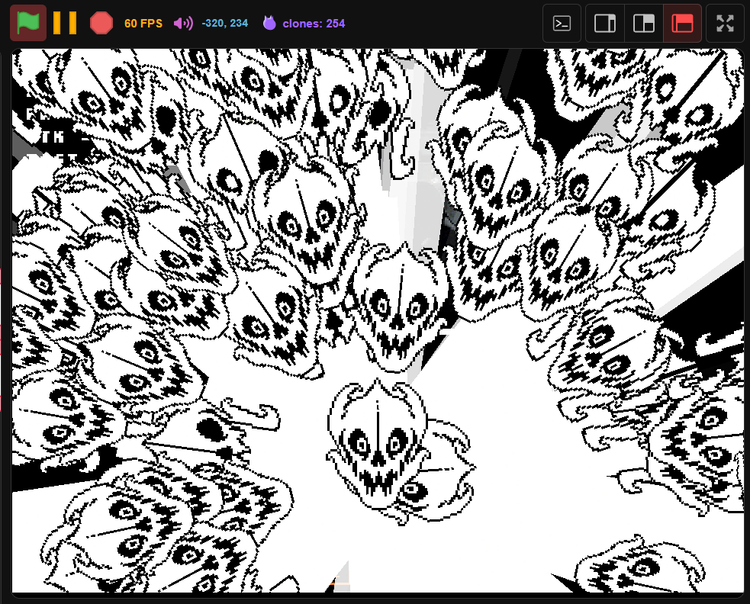Toggle the sound speaker icon
This screenshot has width=750, height=604.
pos(183,23)
